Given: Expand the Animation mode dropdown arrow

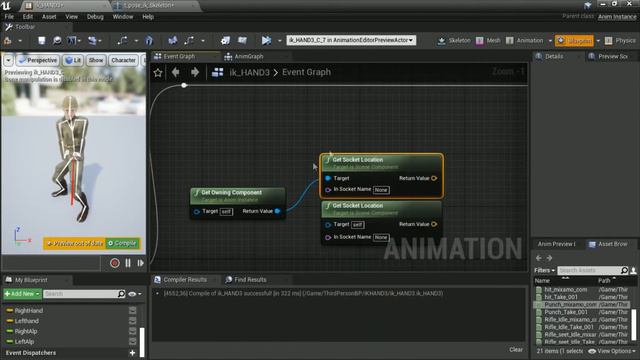Looking at the screenshot, I should coord(550,40).
